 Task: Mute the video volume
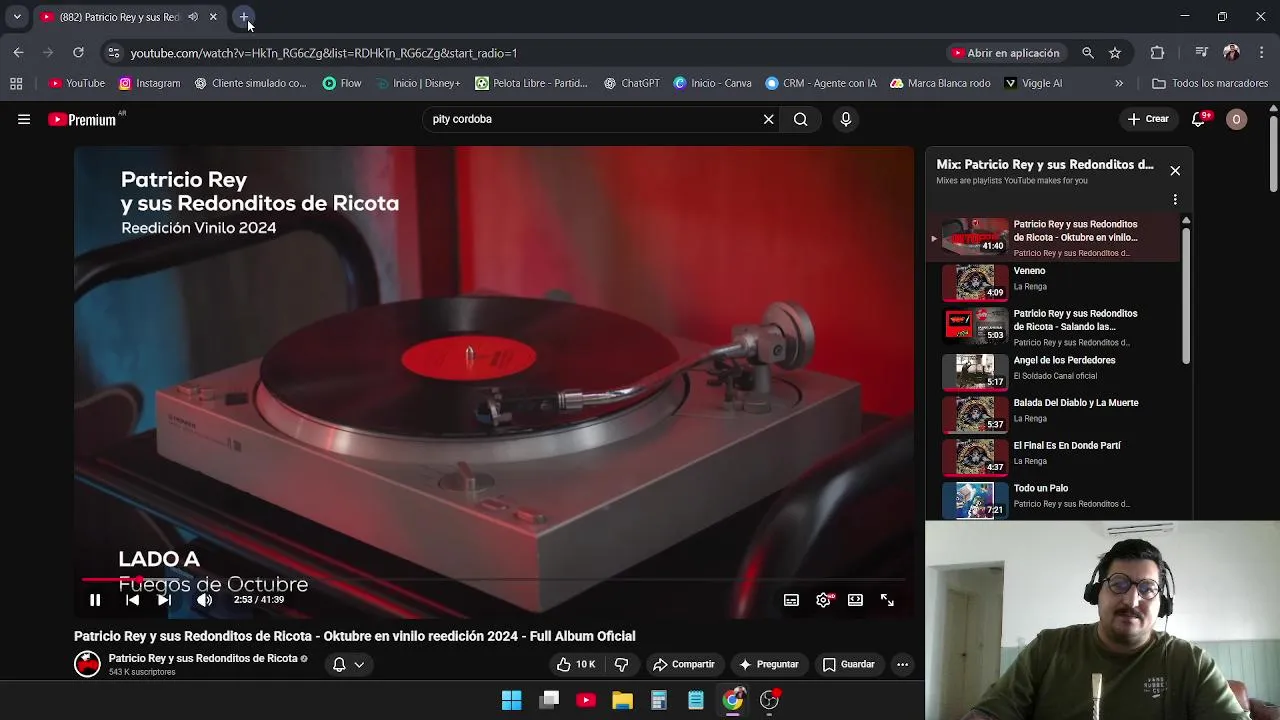[x=204, y=600]
